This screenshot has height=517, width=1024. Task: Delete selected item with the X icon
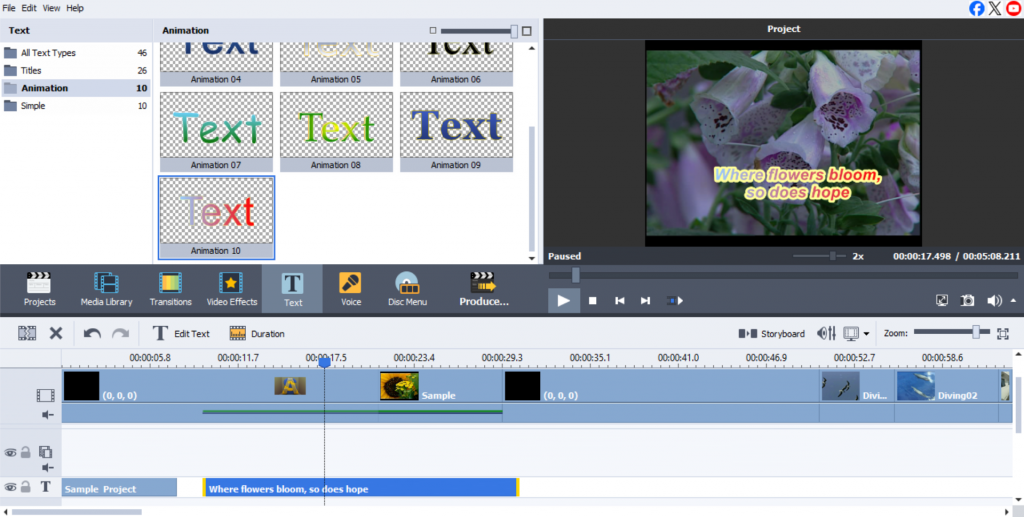pyautogui.click(x=56, y=334)
